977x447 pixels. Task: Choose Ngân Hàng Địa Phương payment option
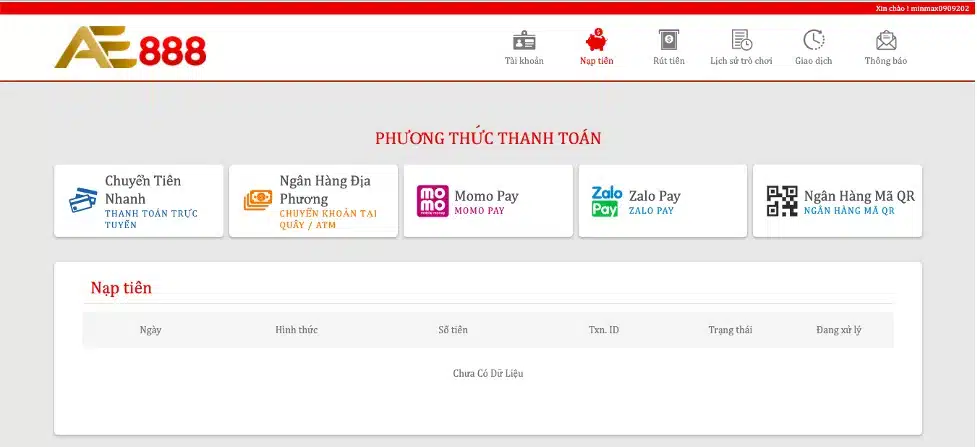pyautogui.click(x=313, y=201)
